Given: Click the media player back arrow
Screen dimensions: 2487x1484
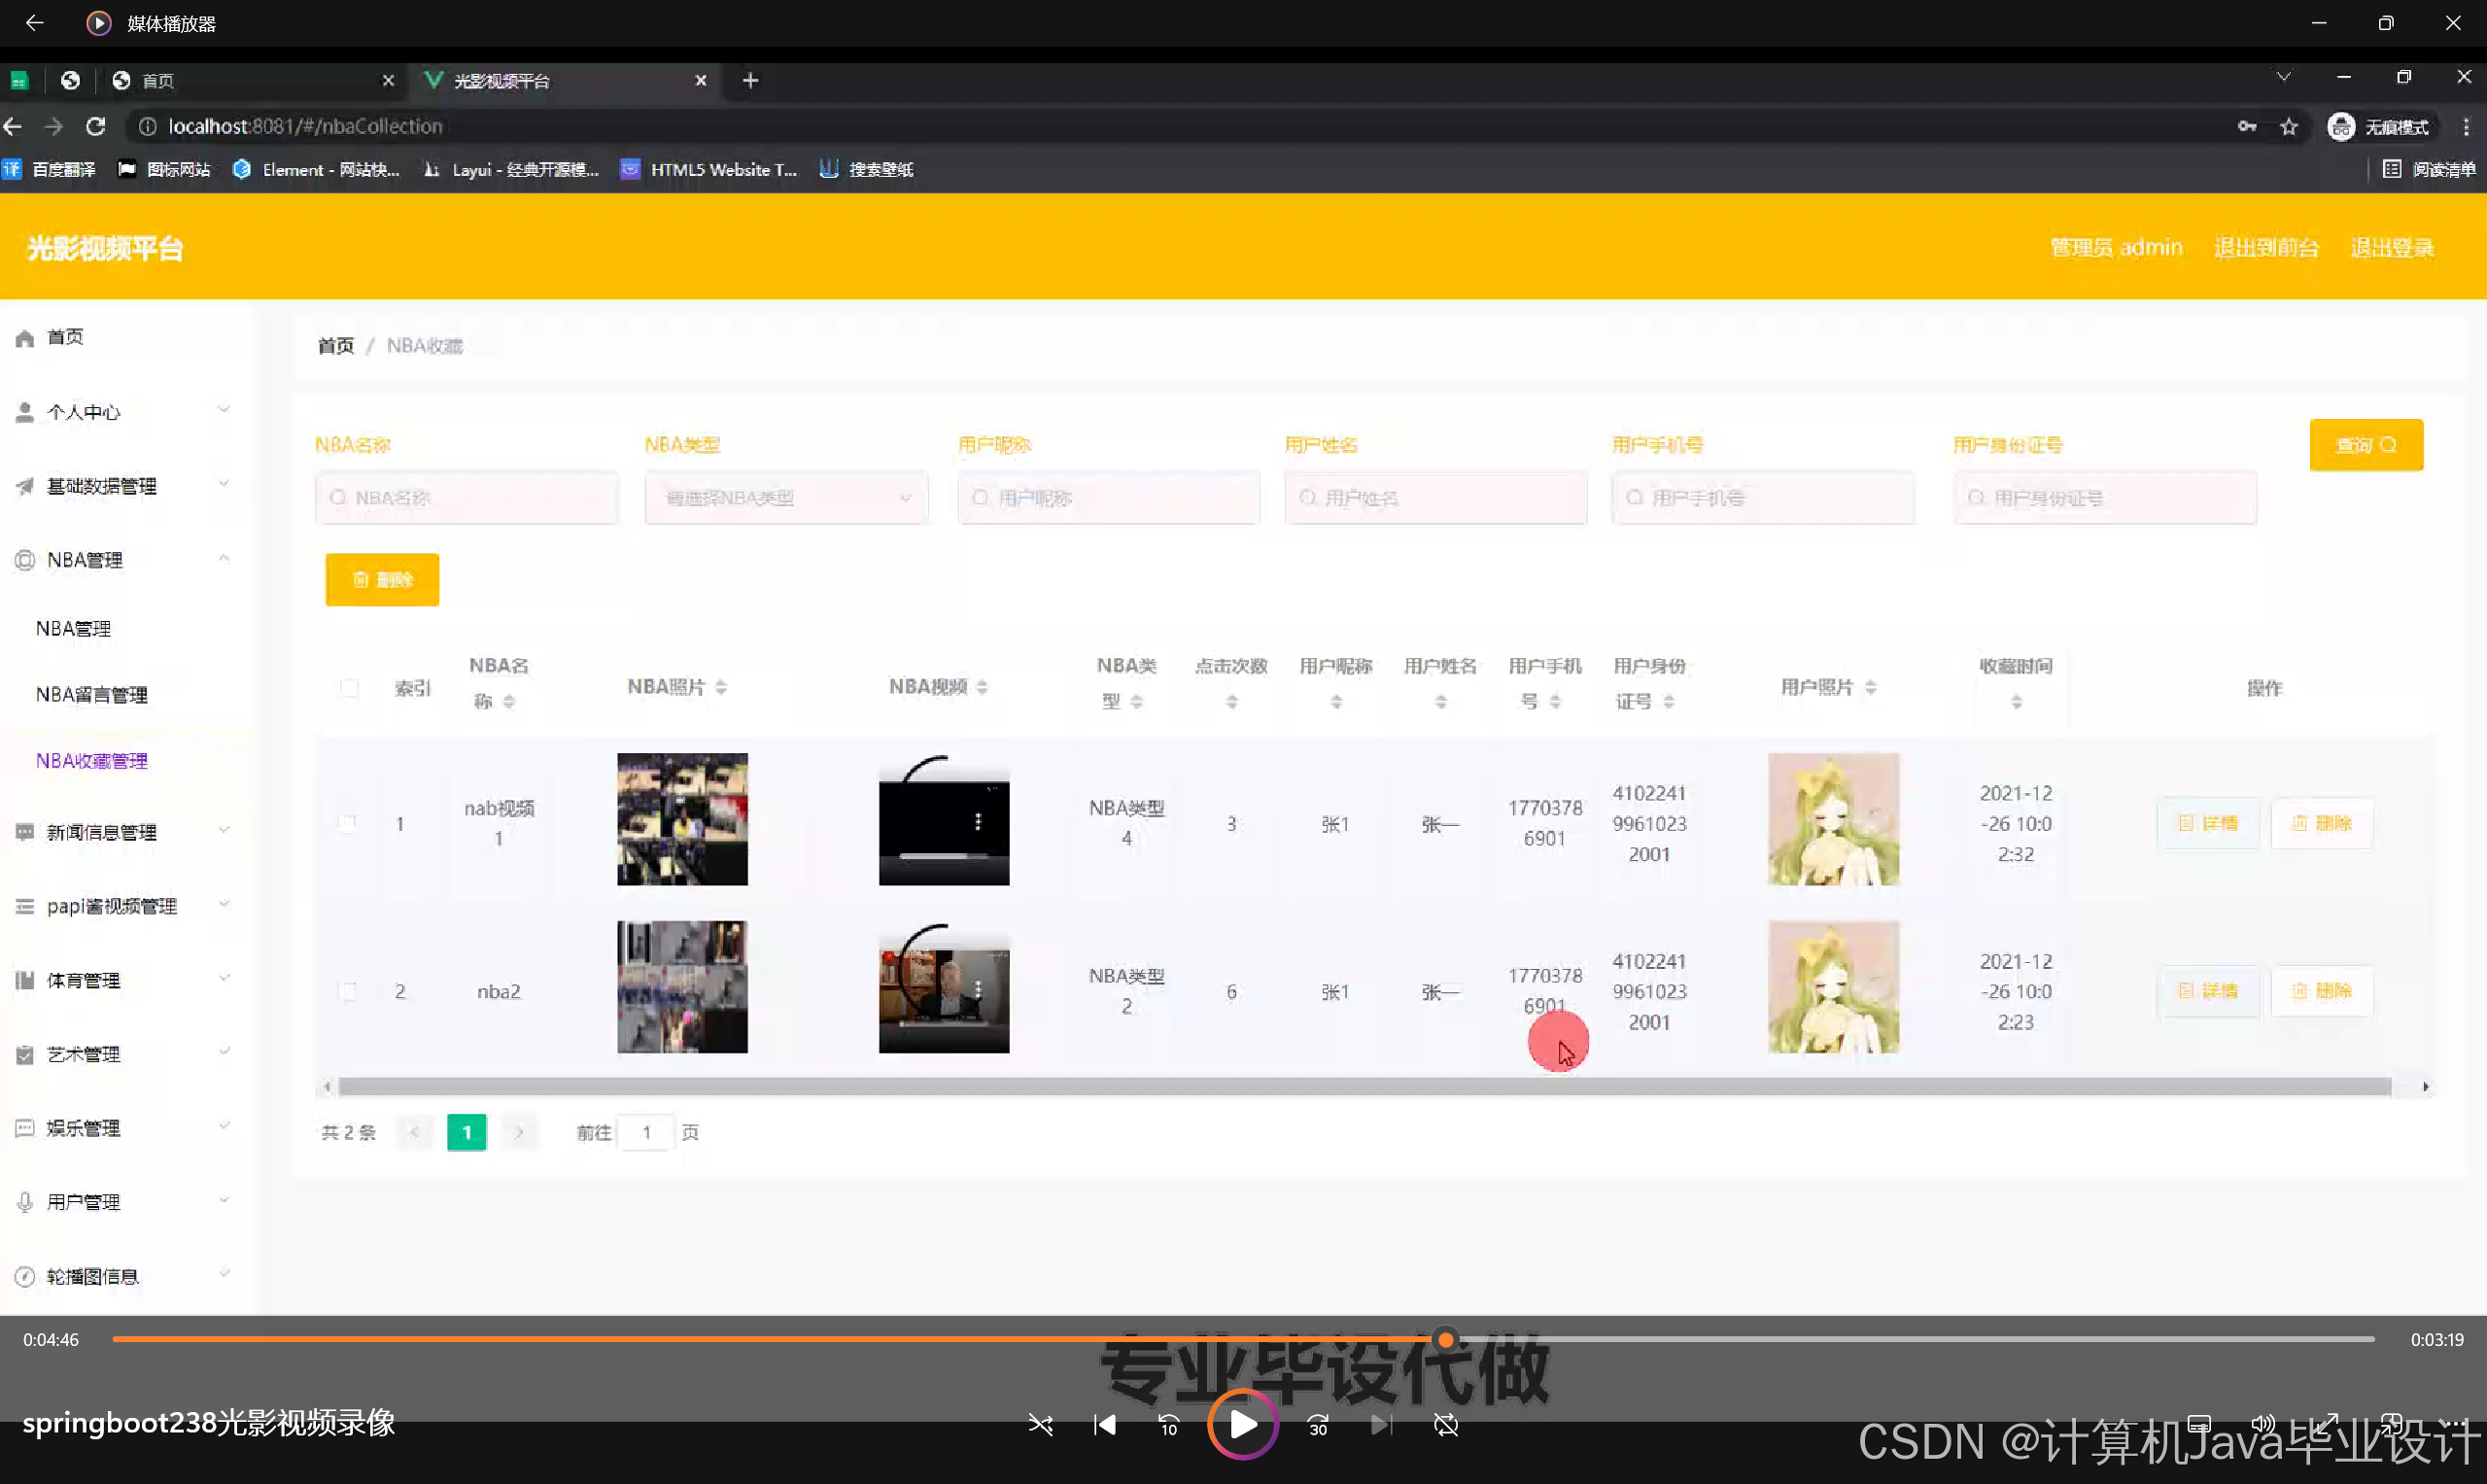Looking at the screenshot, I should pyautogui.click(x=34, y=23).
